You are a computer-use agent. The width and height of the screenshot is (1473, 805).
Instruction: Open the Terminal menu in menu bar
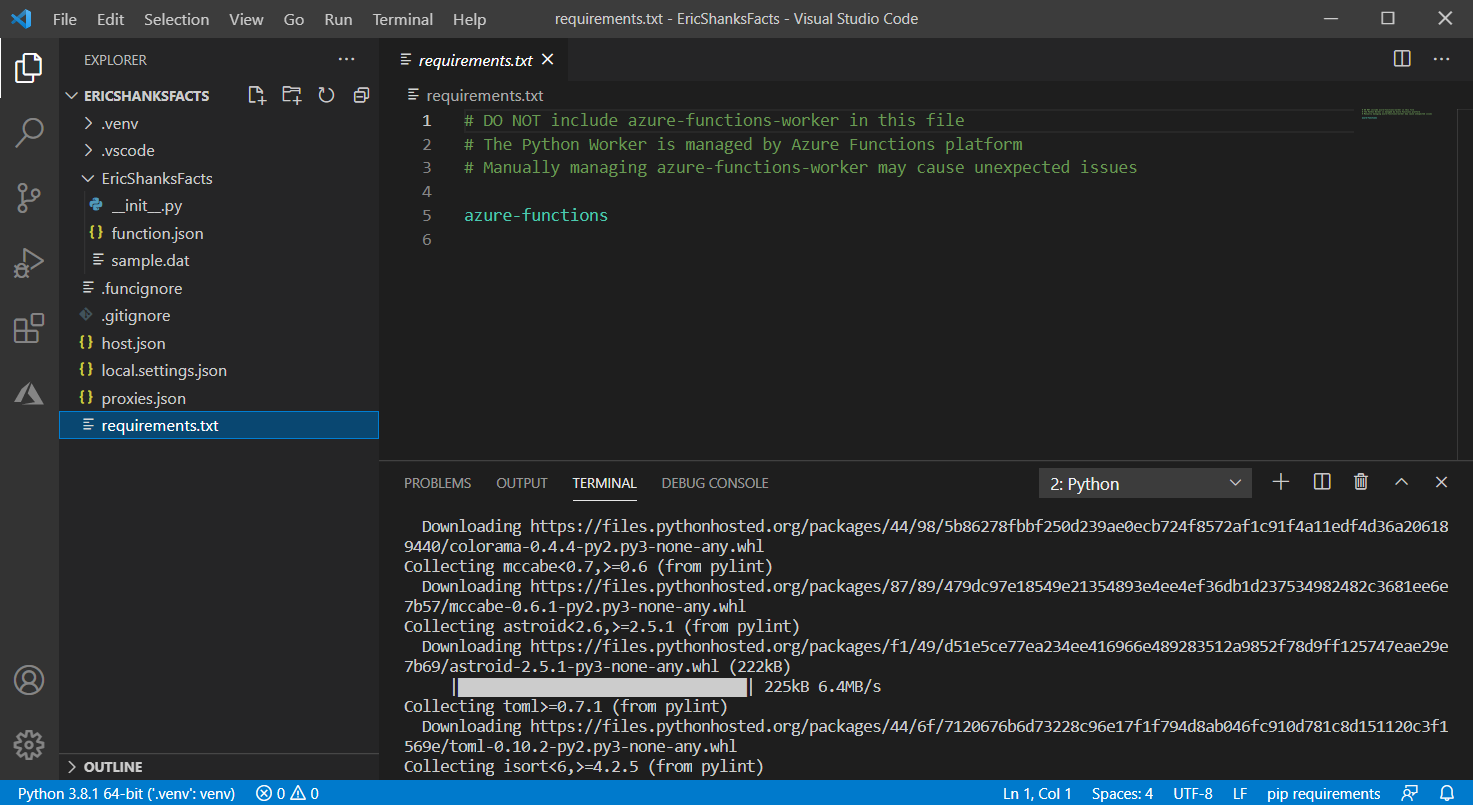[402, 19]
